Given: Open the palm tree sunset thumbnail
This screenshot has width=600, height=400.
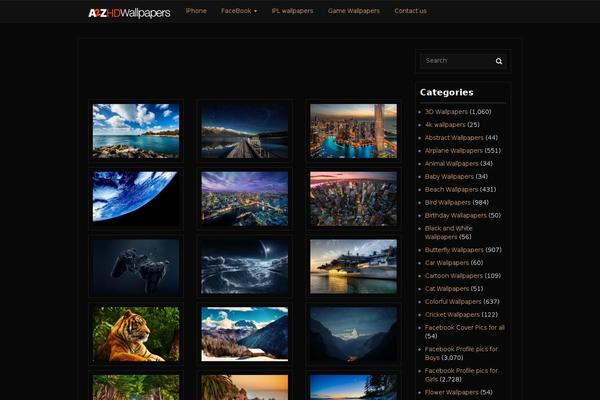Looking at the screenshot, I should pos(245,387).
